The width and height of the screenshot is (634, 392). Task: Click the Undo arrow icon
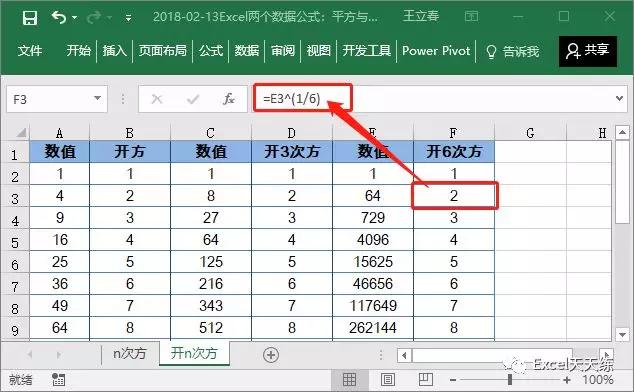59,17
